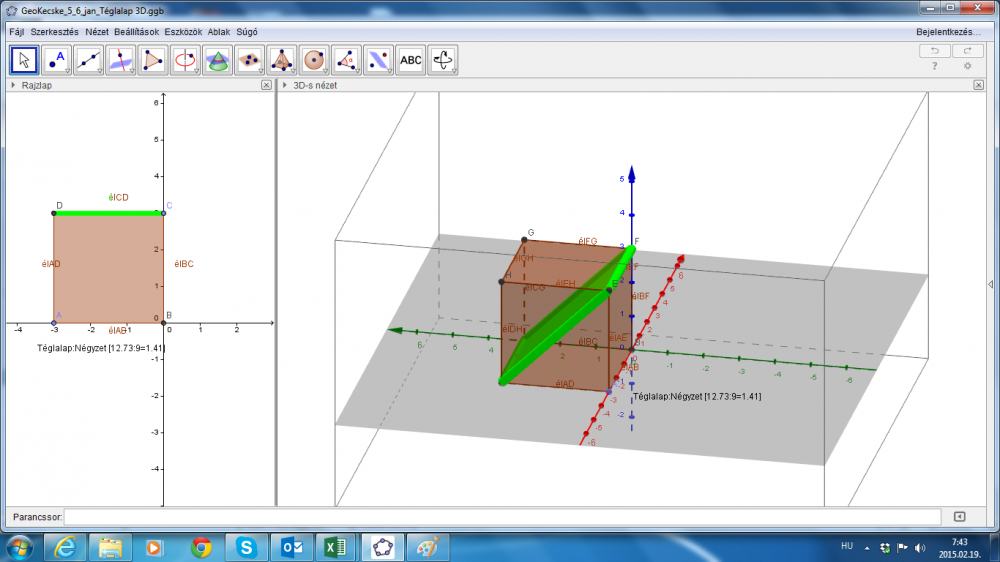Collapse the Rajzlap panel triangle
The width and height of the screenshot is (1000, 562).
(x=12, y=86)
